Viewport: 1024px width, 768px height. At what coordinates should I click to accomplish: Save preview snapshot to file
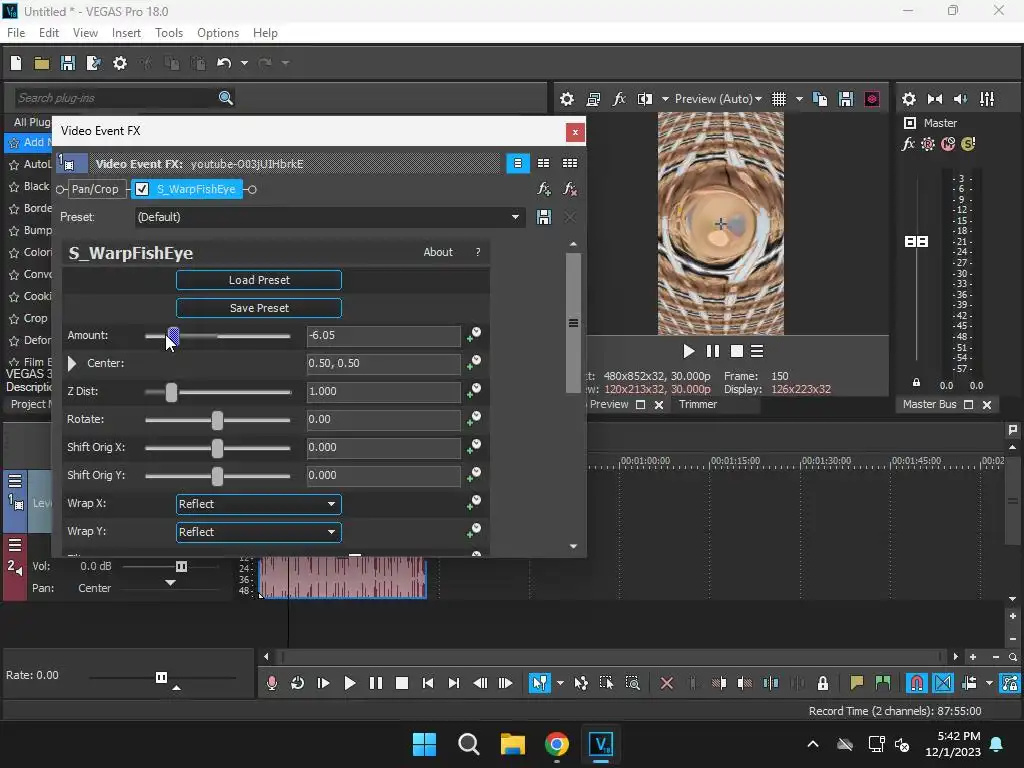pyautogui.click(x=846, y=99)
